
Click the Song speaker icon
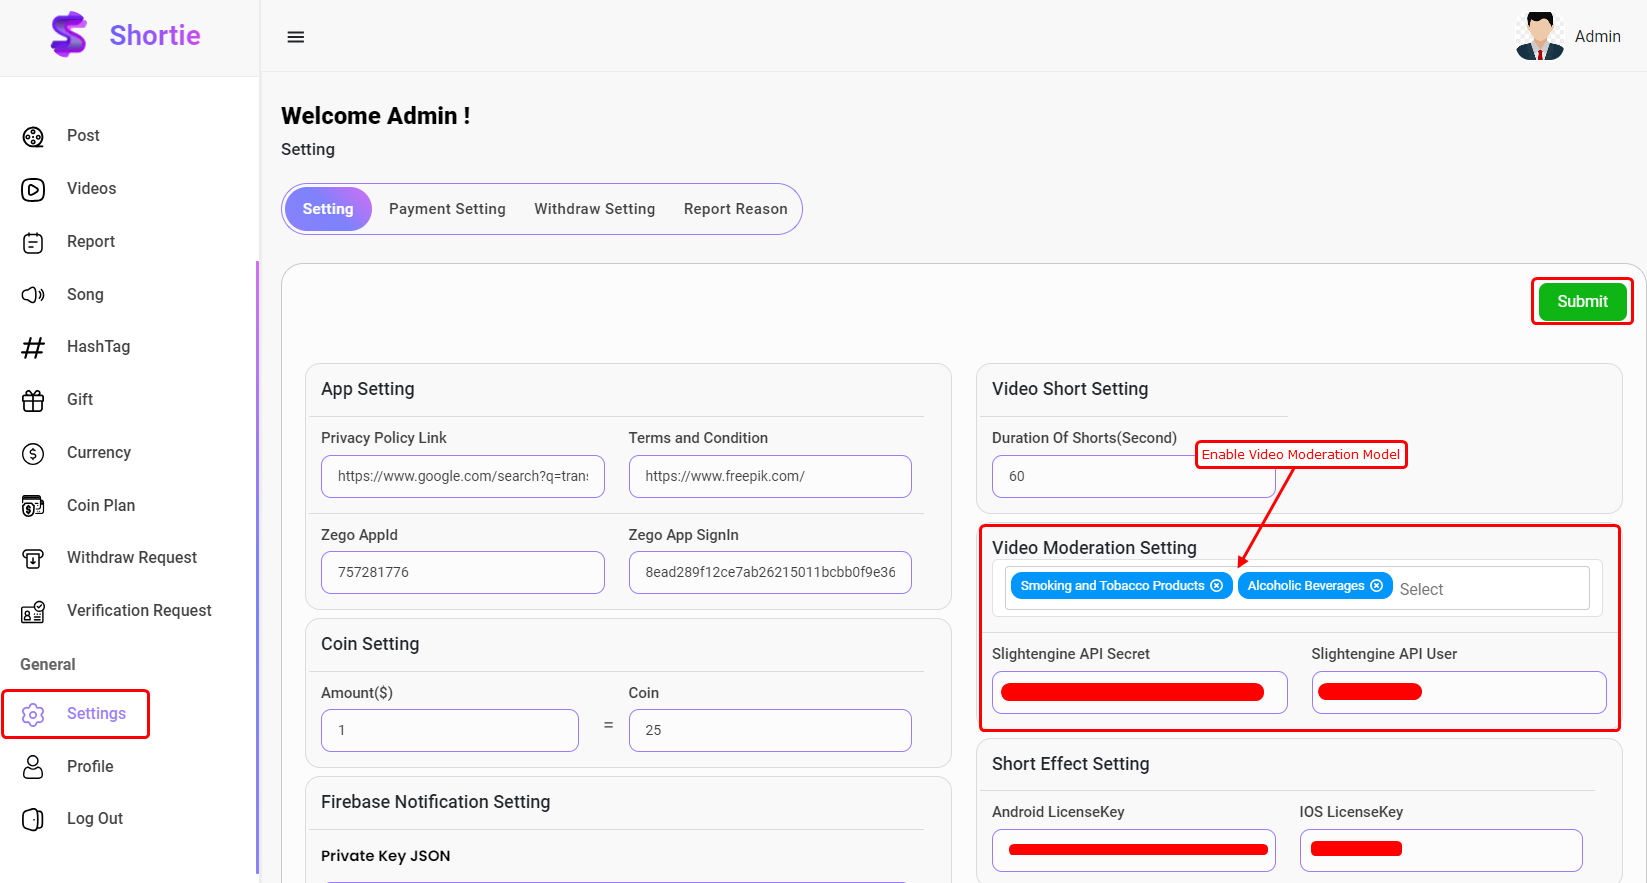[33, 295]
